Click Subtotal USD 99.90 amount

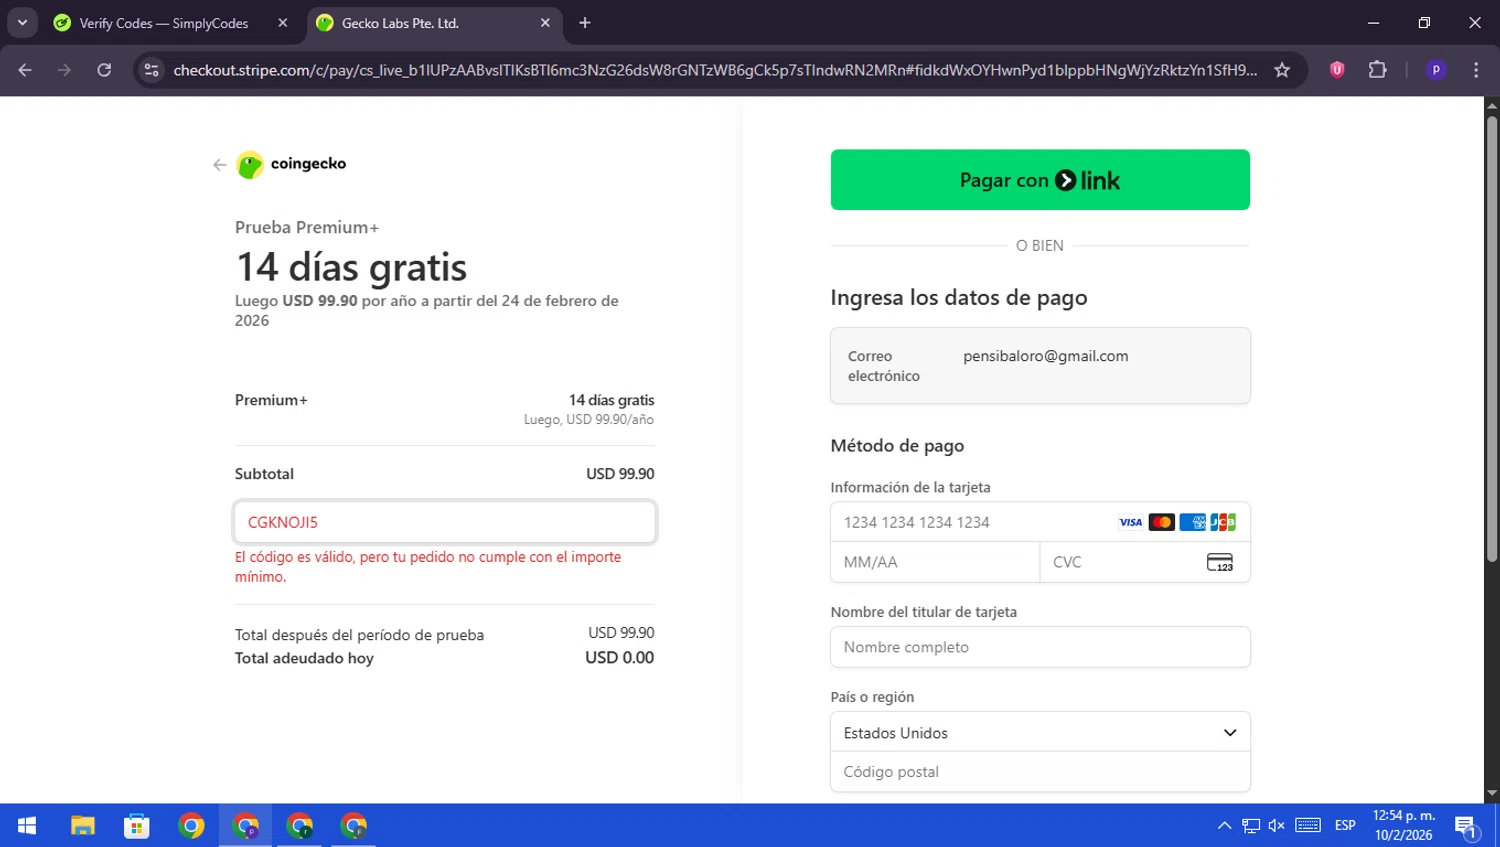620,474
